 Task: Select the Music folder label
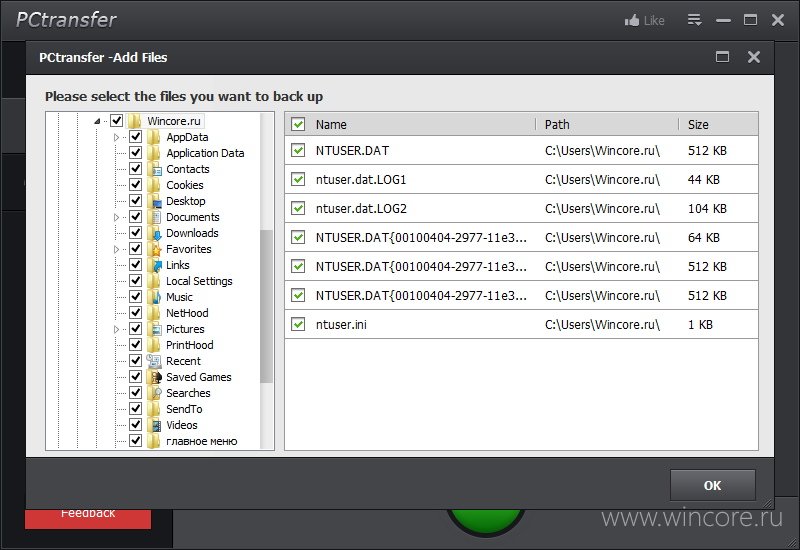pyautogui.click(x=179, y=297)
